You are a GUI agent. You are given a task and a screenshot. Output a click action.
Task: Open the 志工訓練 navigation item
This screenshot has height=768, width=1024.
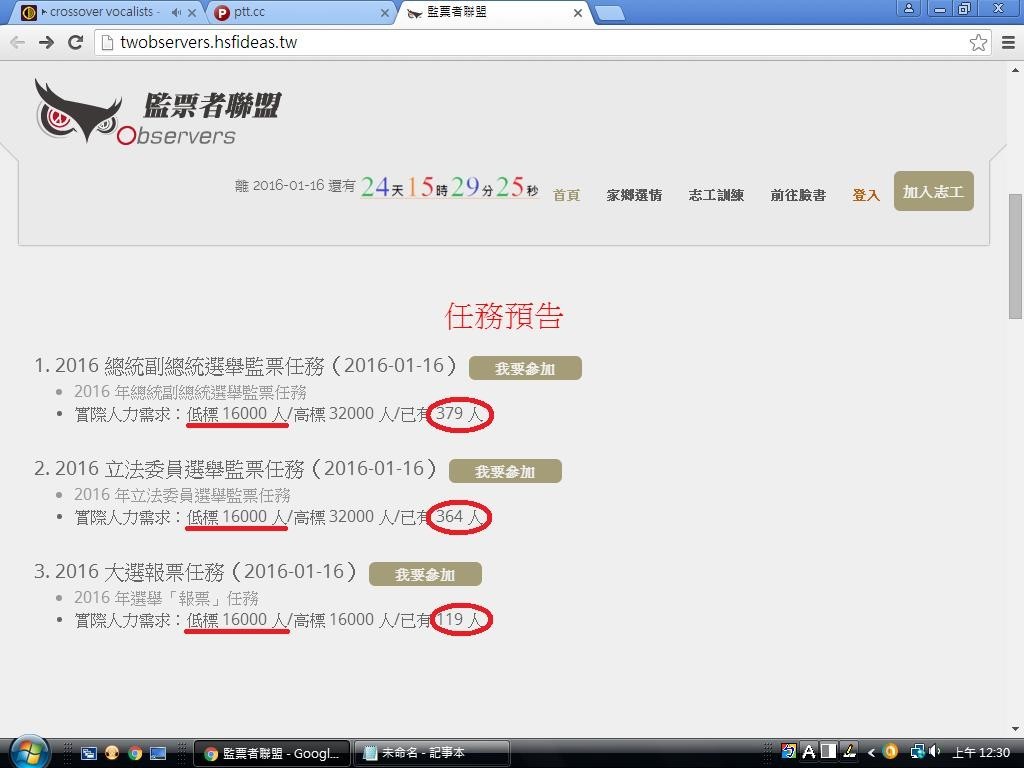[716, 195]
